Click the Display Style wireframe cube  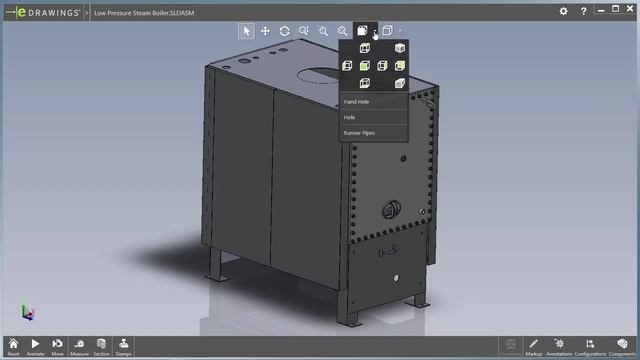387,30
